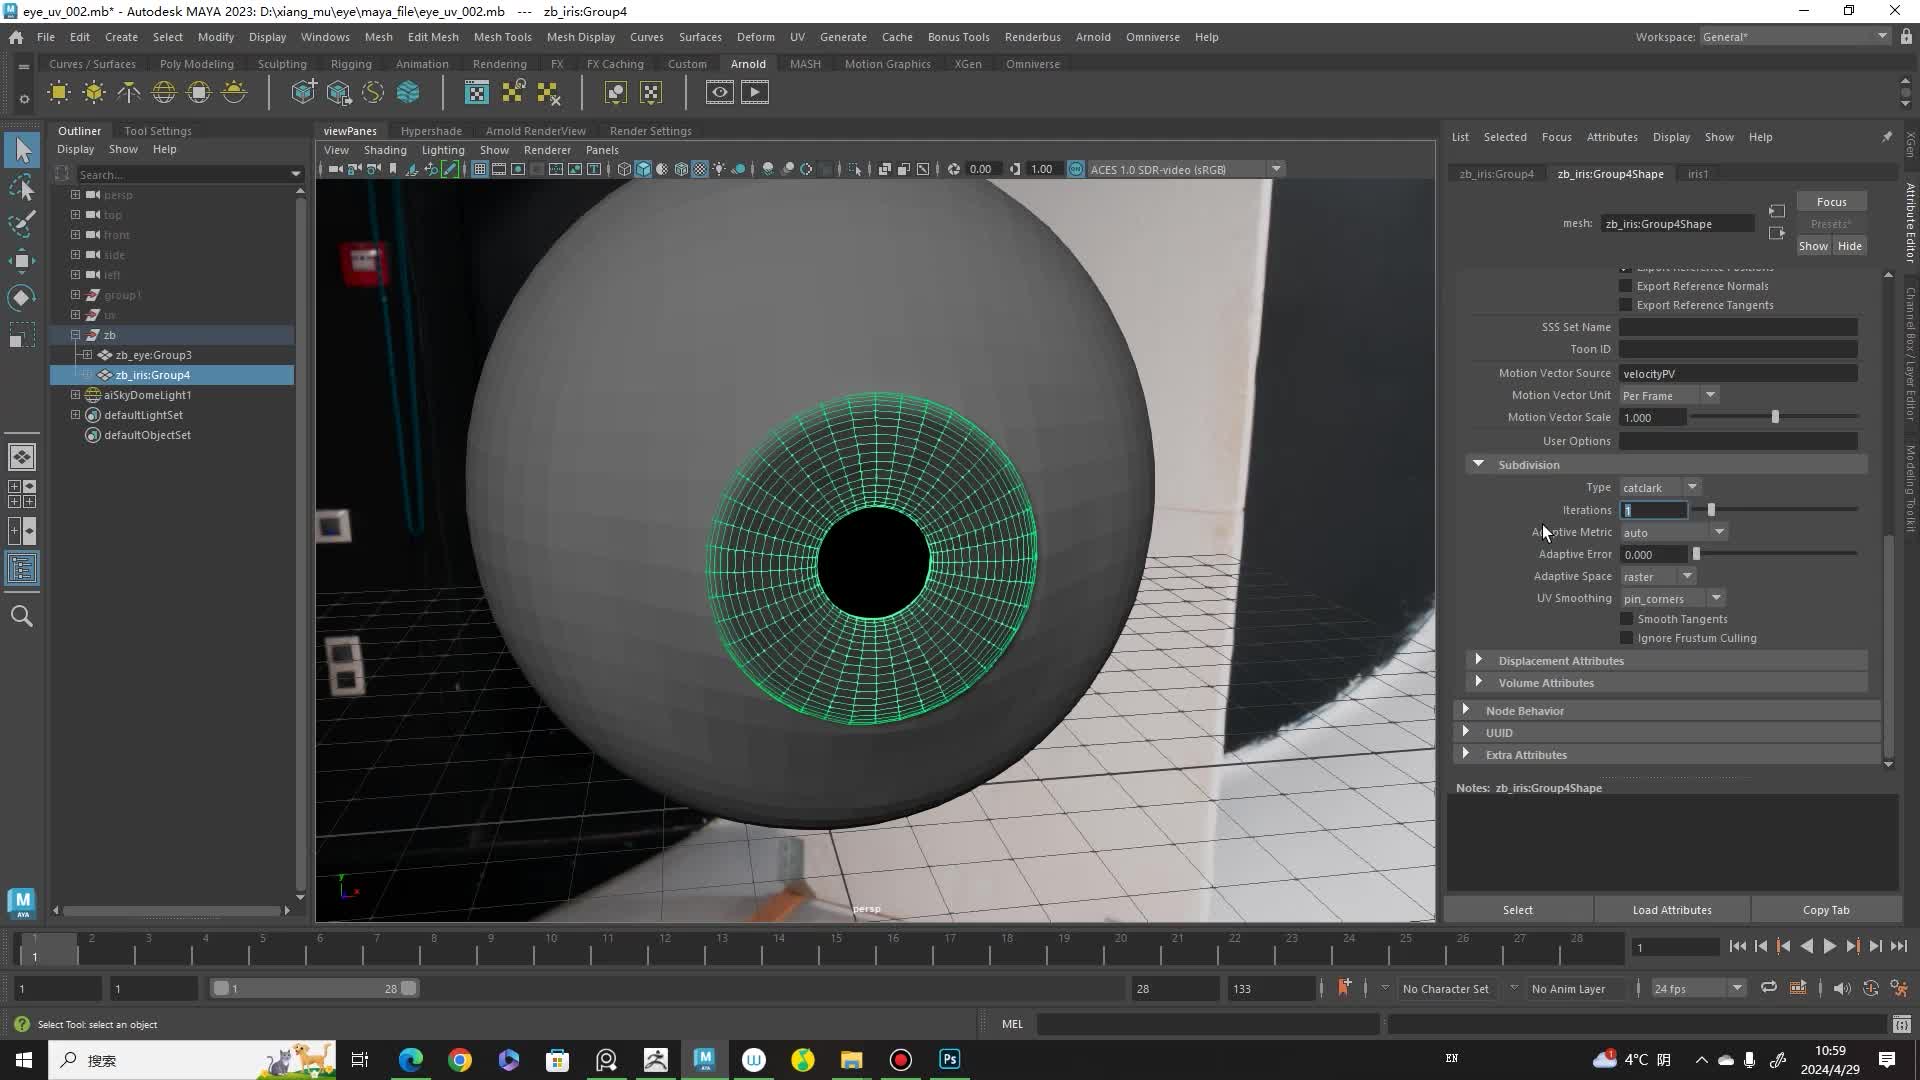Click the Arnold volume shelf icon

(x=408, y=93)
